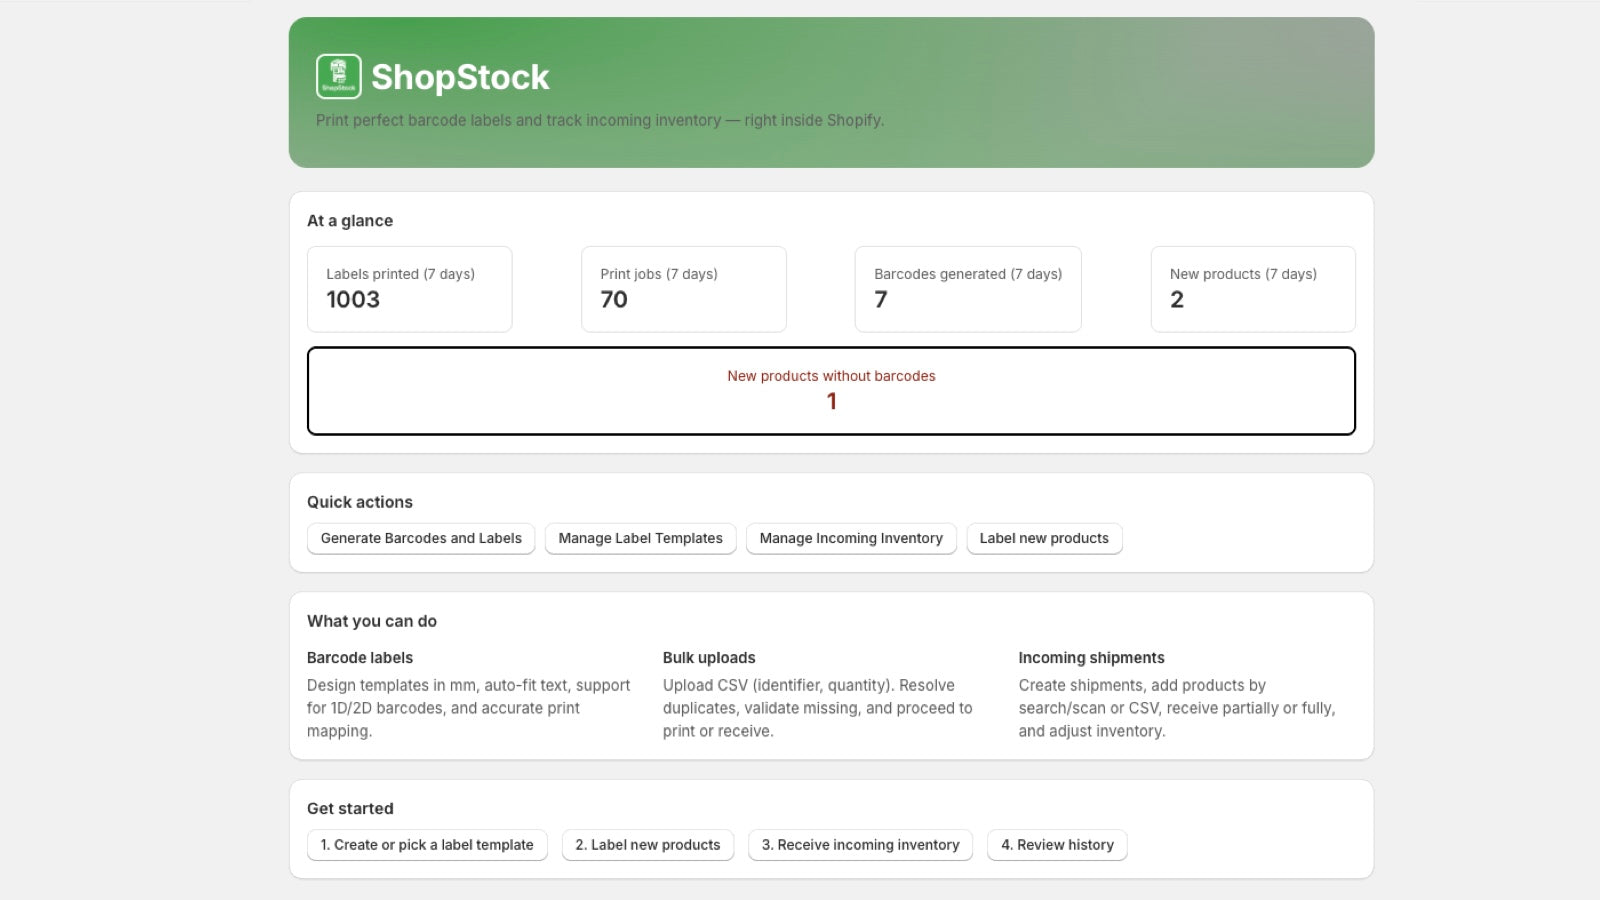The height and width of the screenshot is (900, 1600).
Task: Open step 4, Review history
Action: click(1057, 845)
